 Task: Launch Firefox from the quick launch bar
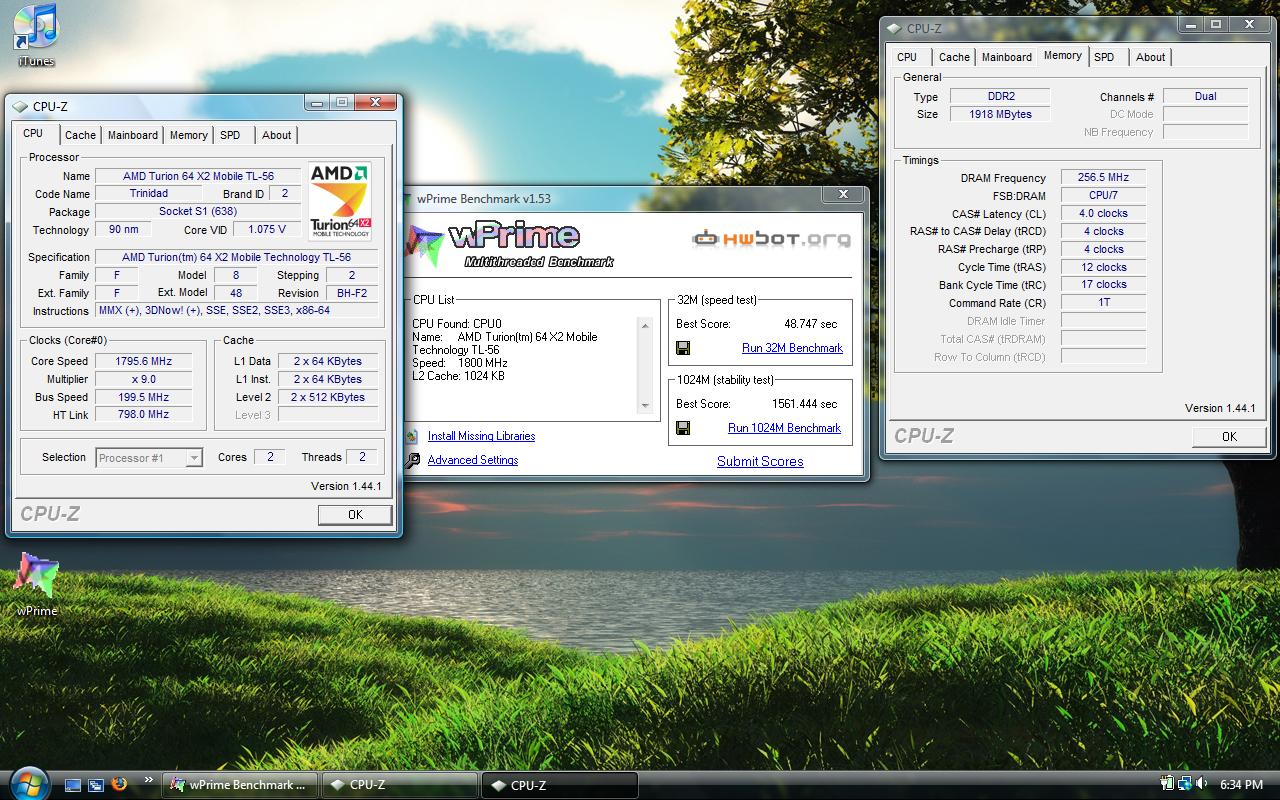click(x=119, y=785)
